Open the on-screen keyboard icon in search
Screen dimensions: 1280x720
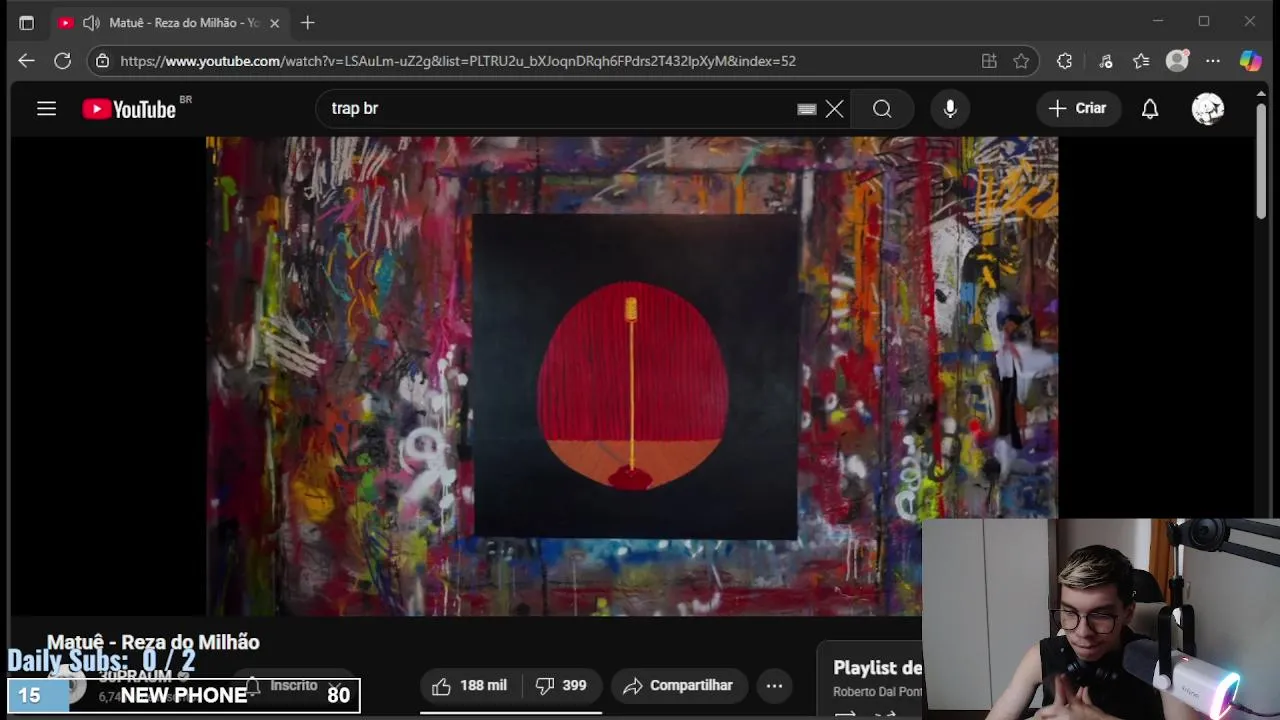pos(807,109)
